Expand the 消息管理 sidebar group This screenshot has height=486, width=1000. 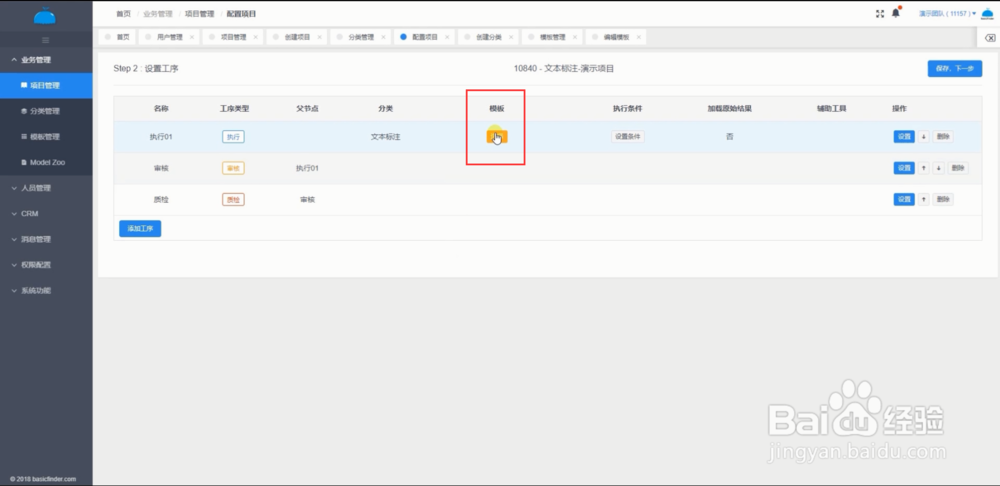46,239
